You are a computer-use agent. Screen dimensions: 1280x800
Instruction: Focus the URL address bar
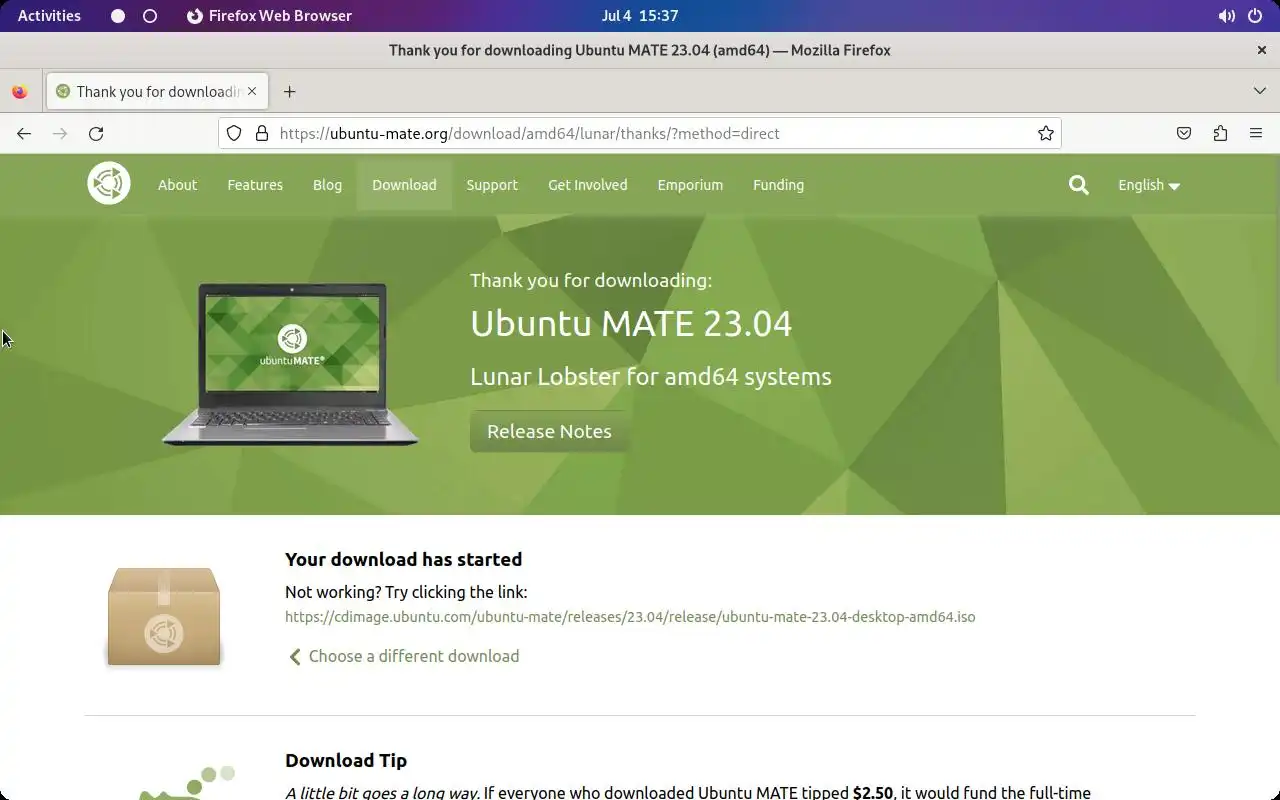640,133
